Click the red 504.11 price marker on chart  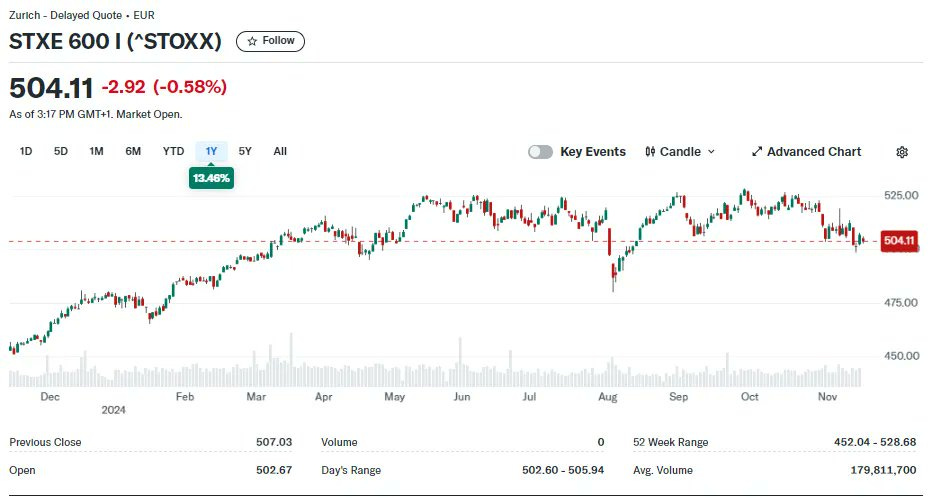[x=899, y=241]
